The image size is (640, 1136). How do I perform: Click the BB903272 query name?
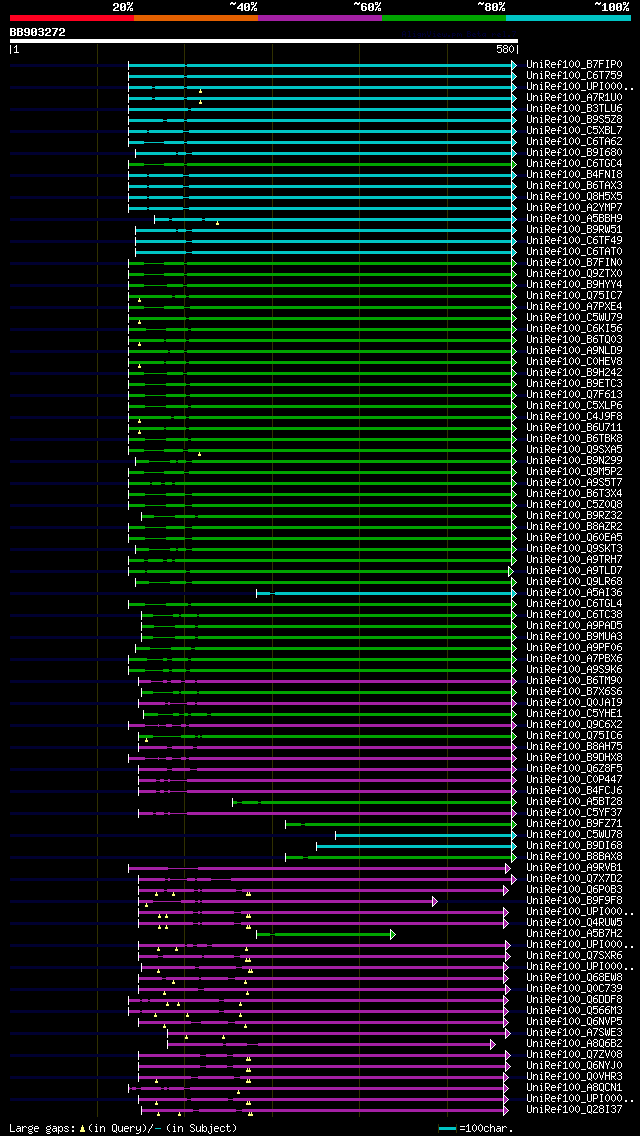(x=38, y=32)
